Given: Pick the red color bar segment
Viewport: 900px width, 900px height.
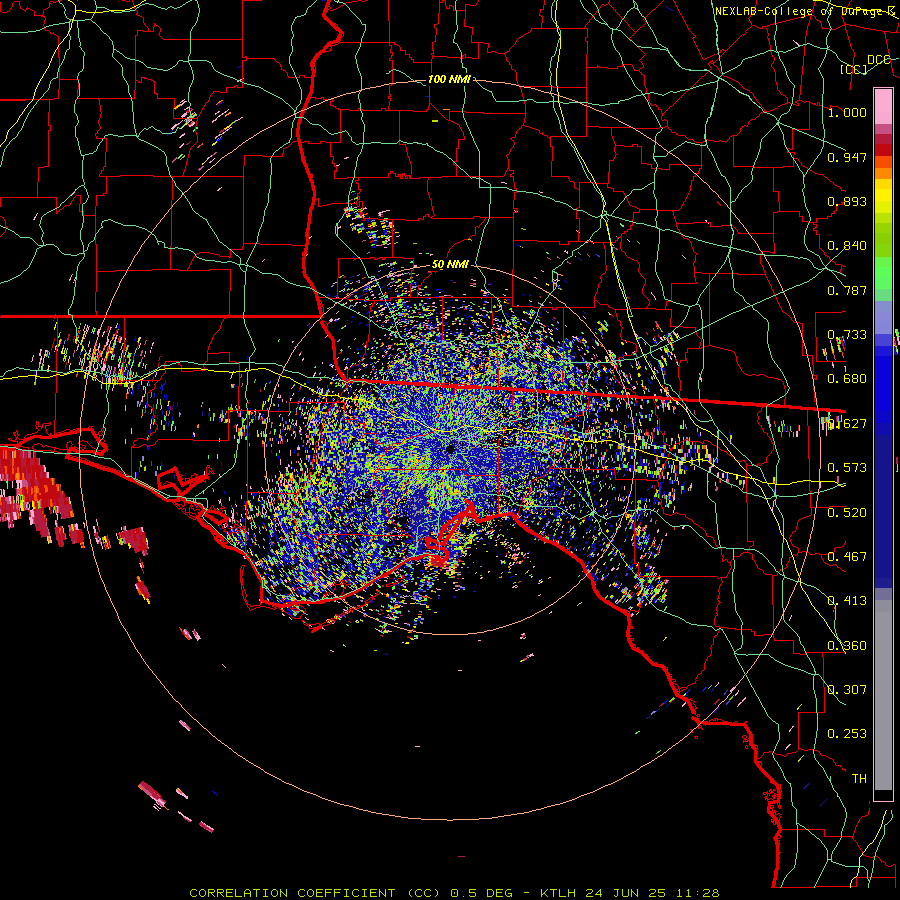Looking at the screenshot, I should pyautogui.click(x=883, y=149).
